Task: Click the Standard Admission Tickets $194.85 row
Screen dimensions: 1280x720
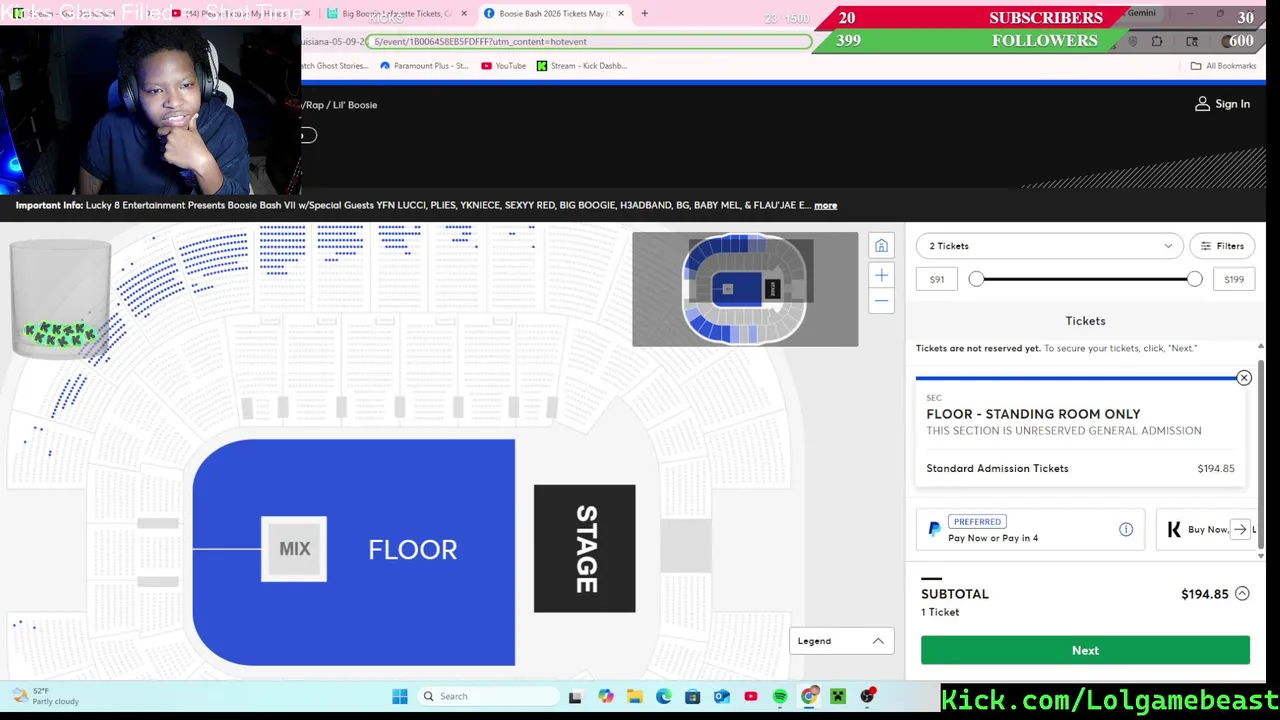Action: coord(1080,468)
